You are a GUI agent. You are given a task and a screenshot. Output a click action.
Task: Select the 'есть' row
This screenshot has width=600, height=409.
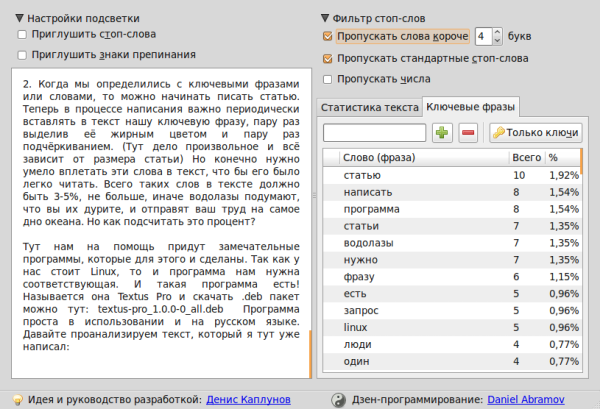[x=452, y=293]
